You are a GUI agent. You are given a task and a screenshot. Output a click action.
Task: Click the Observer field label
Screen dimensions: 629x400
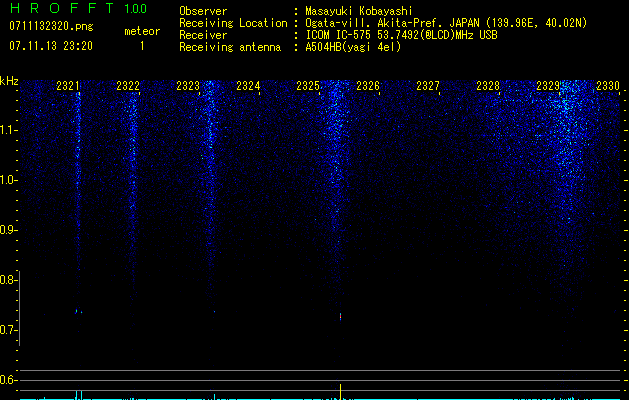pyautogui.click(x=203, y=11)
